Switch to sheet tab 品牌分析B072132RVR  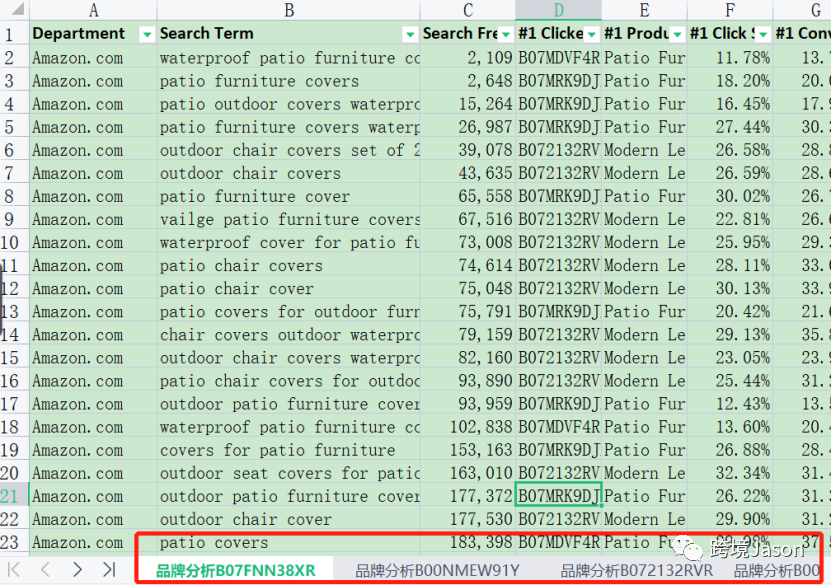click(636, 570)
